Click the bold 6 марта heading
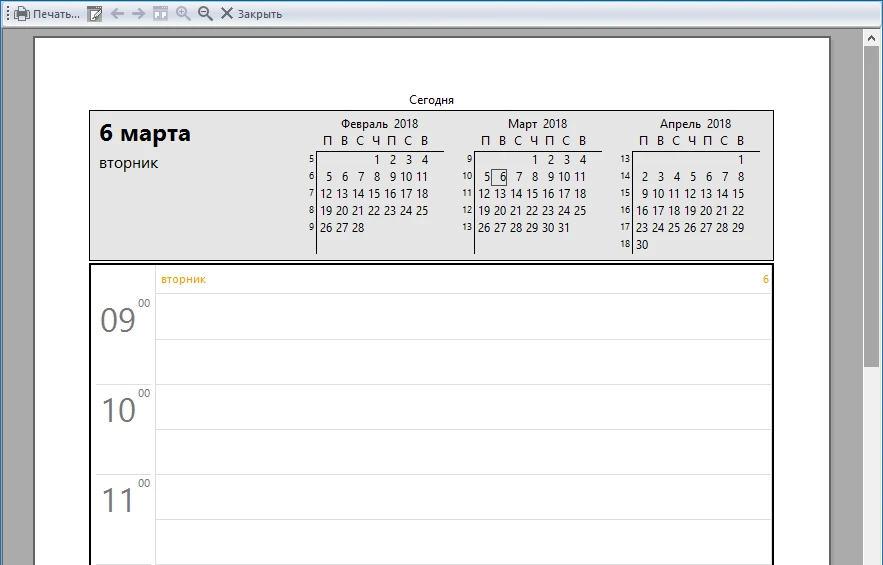This screenshot has width=883, height=565. click(145, 134)
